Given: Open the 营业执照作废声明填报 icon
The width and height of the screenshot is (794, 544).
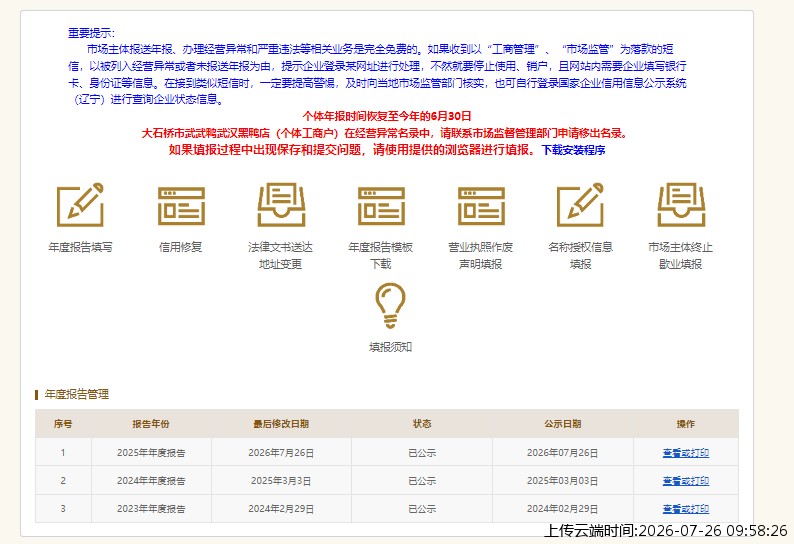Looking at the screenshot, I should [x=481, y=206].
